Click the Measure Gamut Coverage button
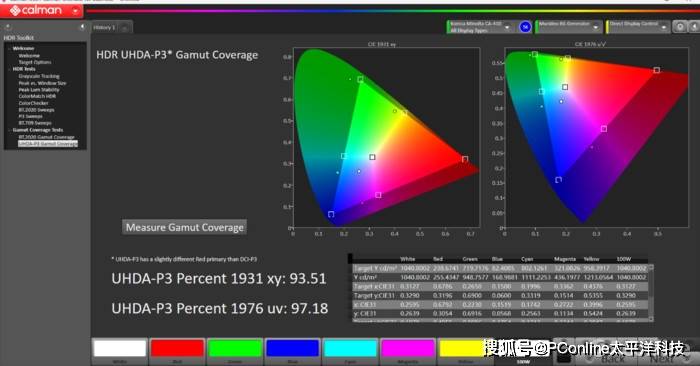This screenshot has height=366, width=700. (x=184, y=227)
